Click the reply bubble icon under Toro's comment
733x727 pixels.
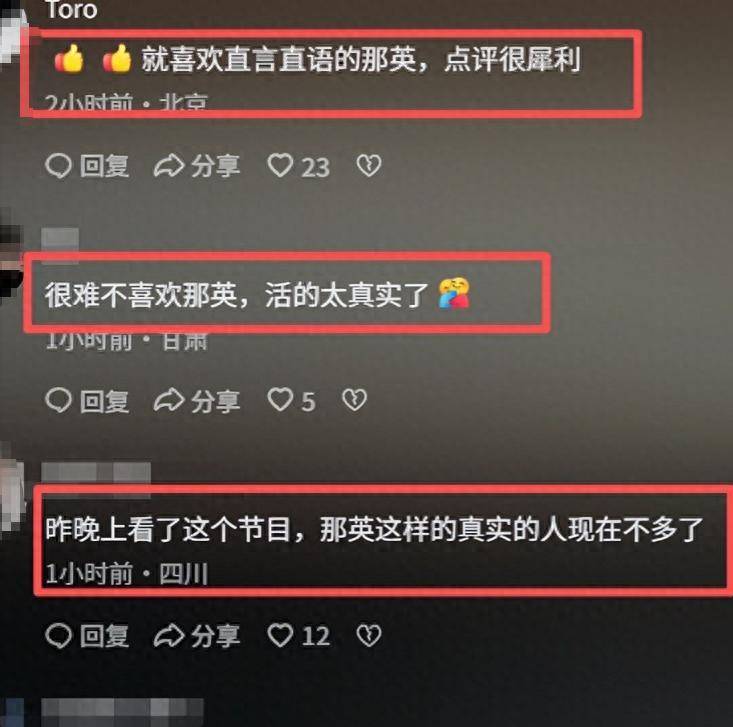(58, 166)
